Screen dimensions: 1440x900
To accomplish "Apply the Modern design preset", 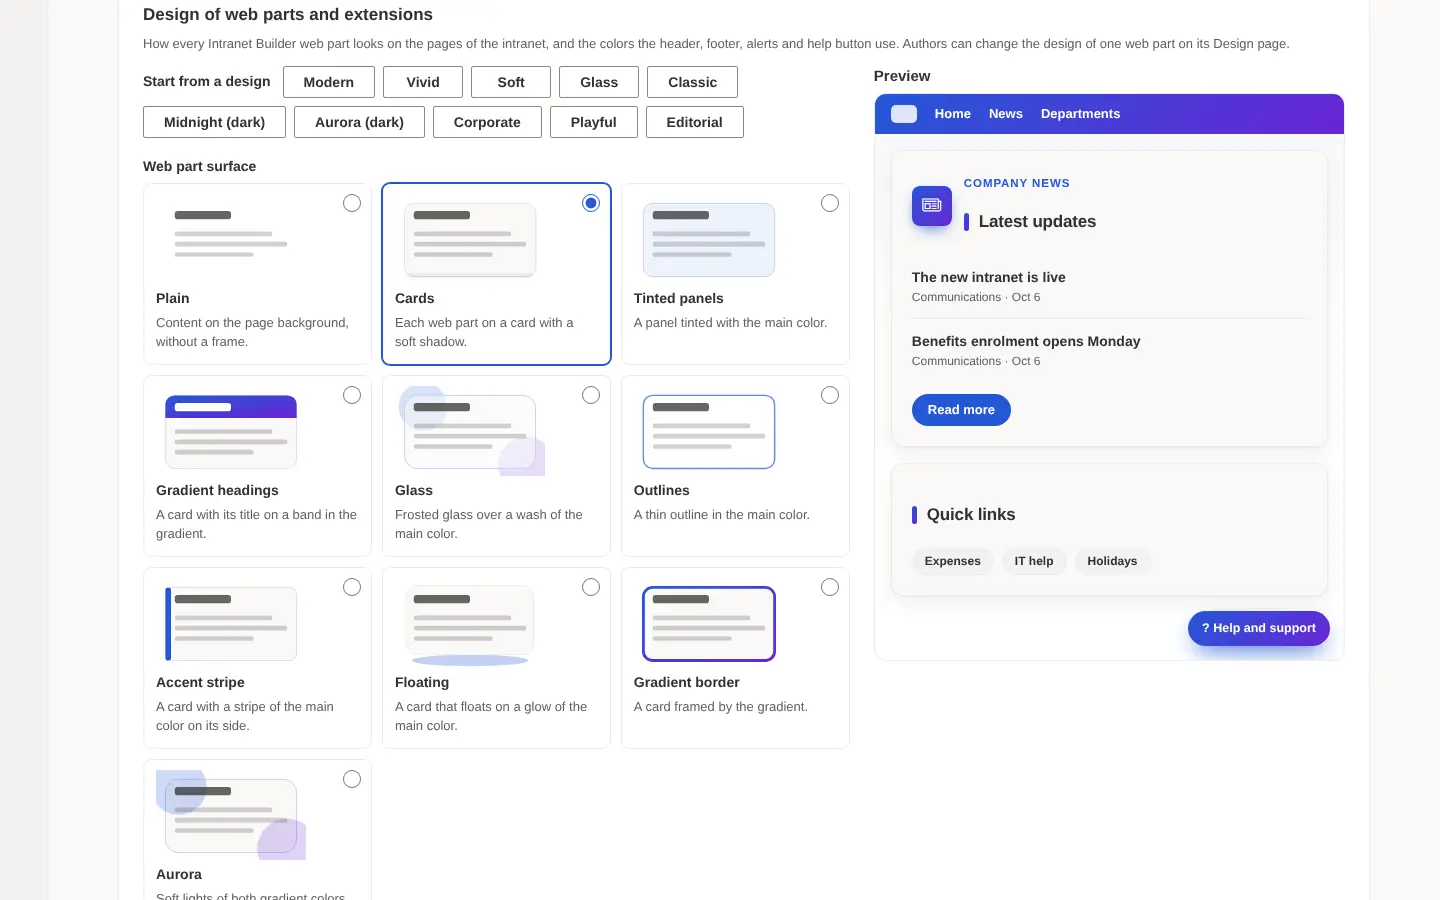I will pyautogui.click(x=329, y=82).
